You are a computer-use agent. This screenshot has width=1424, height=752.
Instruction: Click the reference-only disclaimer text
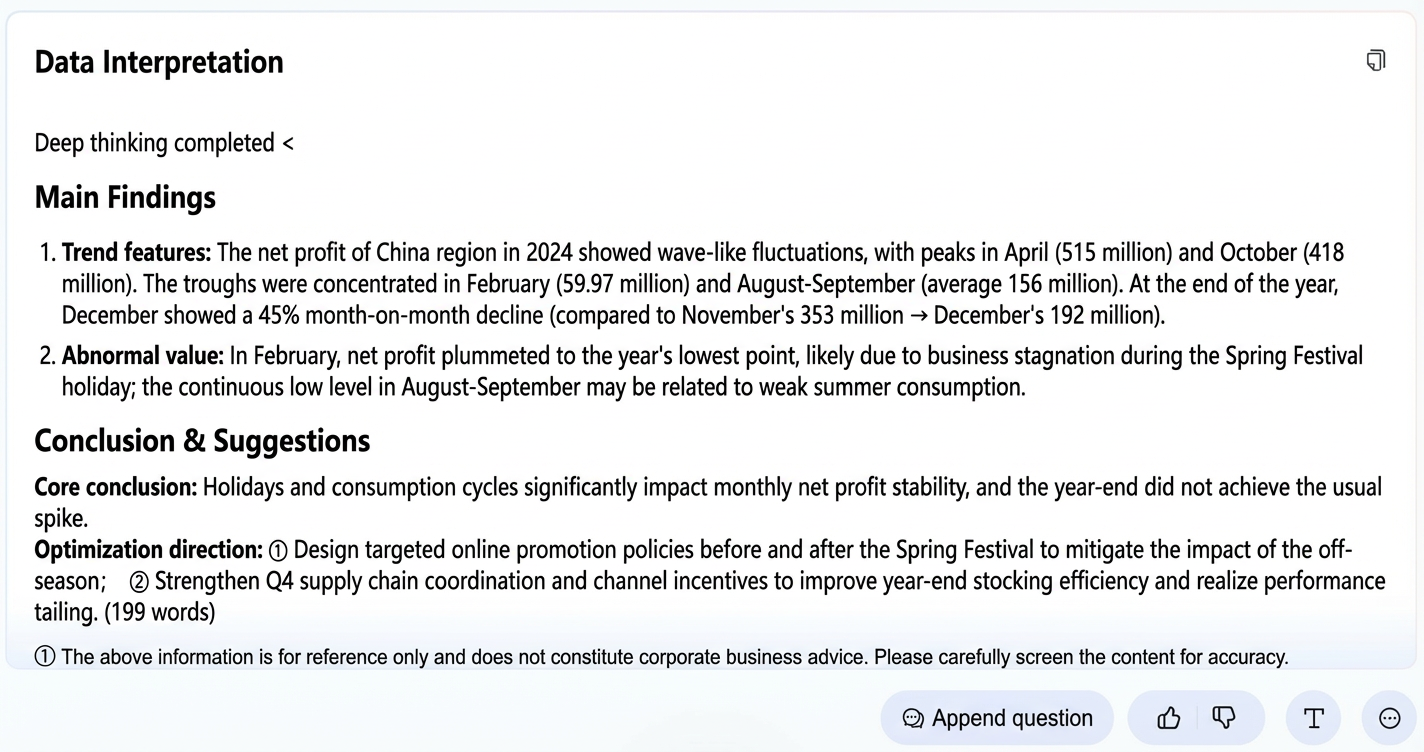pyautogui.click(x=675, y=657)
